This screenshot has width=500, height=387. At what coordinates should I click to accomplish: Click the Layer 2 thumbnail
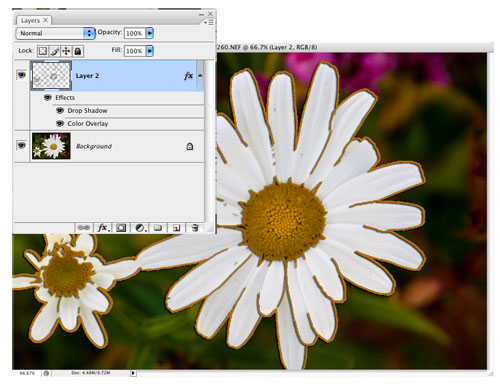(51, 76)
